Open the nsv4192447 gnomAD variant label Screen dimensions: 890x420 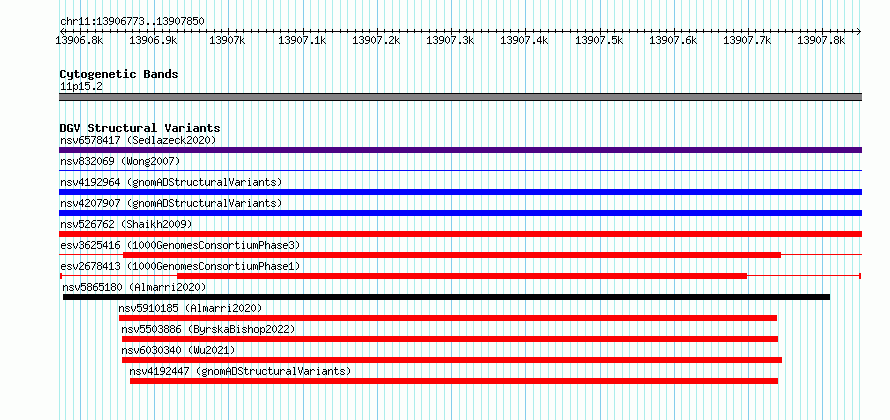[x=241, y=371]
